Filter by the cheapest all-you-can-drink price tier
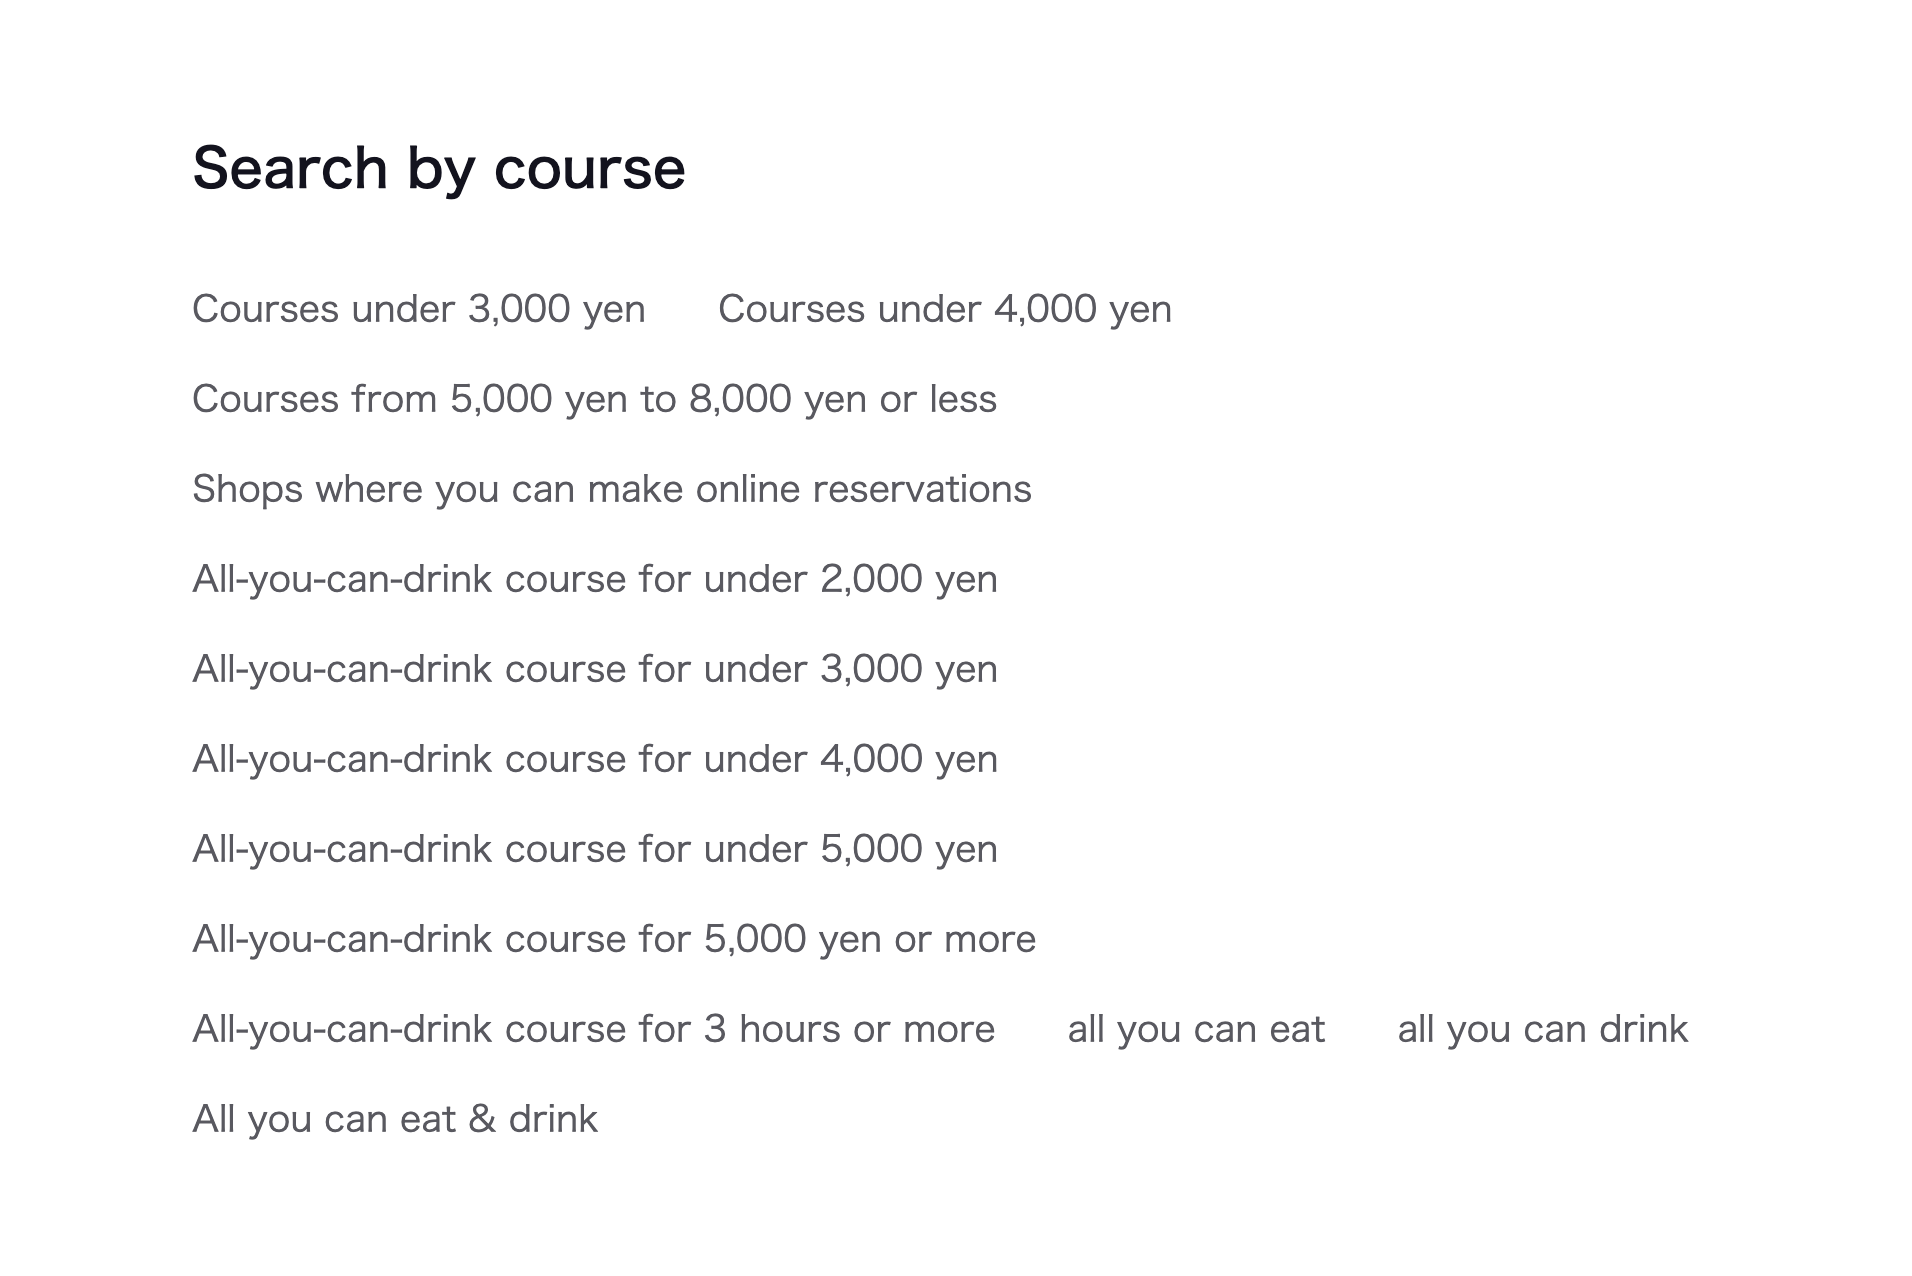Screen dimensions: 1912x1276 (594, 579)
